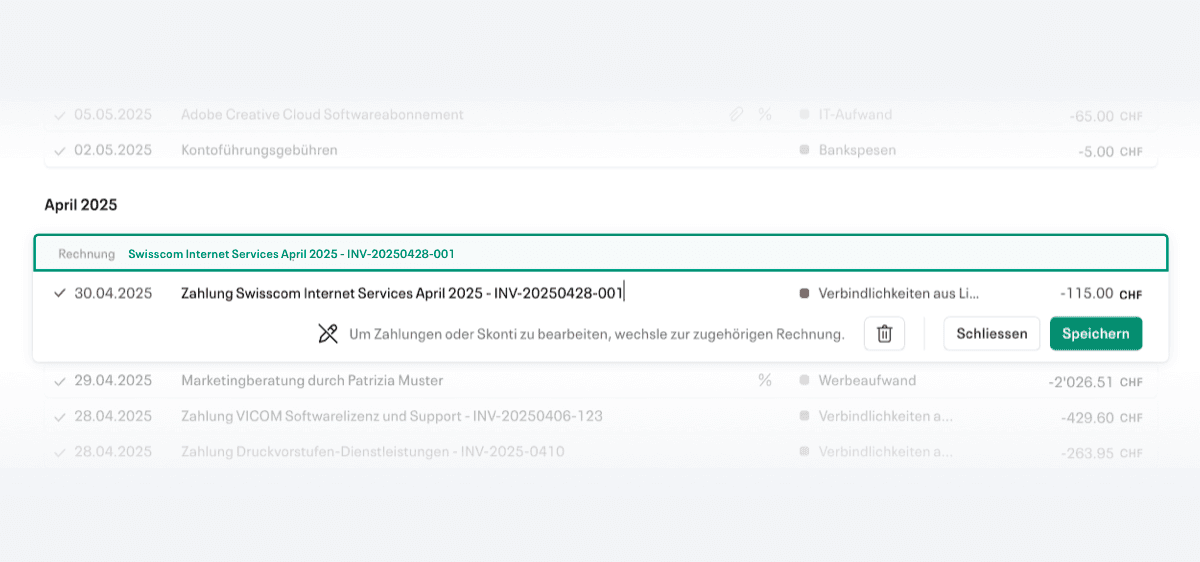Click the paperclip attachment icon on Adobe row
Image resolution: width=1200 pixels, height=562 pixels.
coord(736,115)
